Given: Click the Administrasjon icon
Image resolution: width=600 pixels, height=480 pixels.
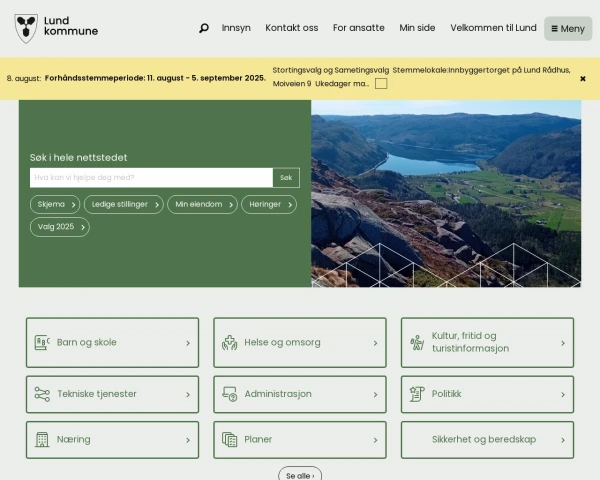Looking at the screenshot, I should click(x=229, y=394).
